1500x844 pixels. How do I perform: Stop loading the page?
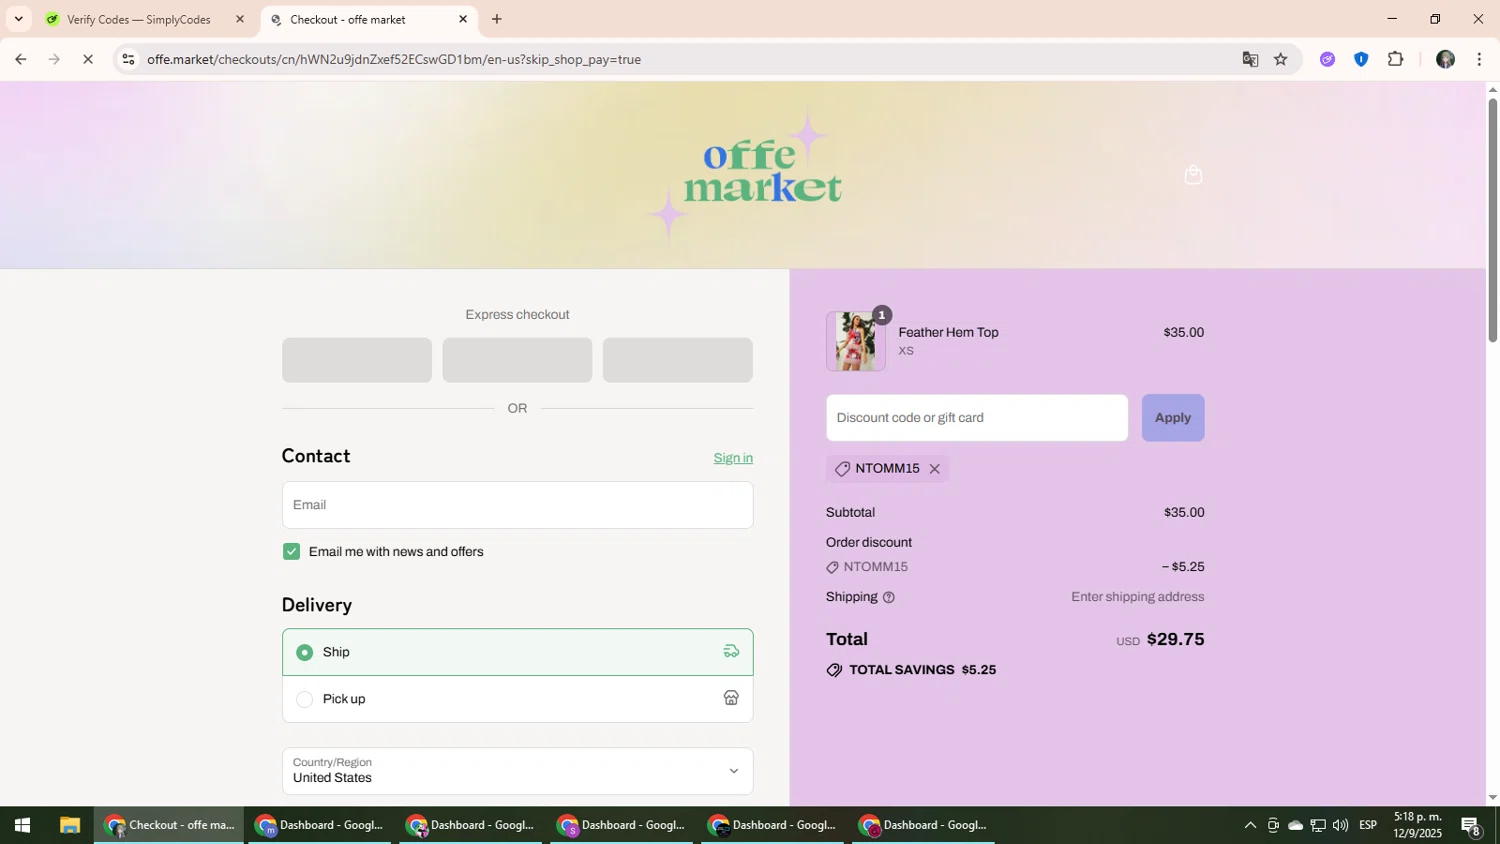coord(88,59)
